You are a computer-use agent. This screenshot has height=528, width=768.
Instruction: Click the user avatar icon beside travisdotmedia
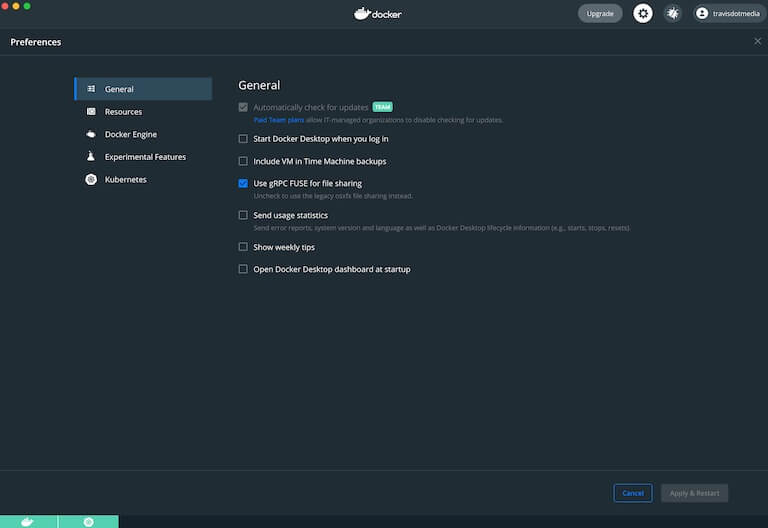point(701,13)
